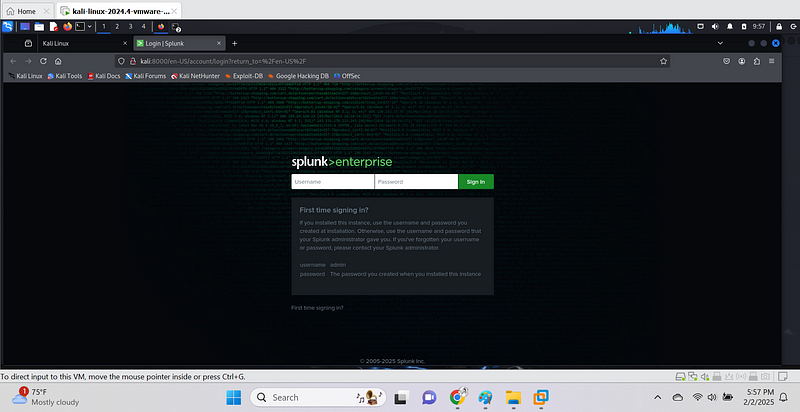Bookmark this page with the star

[x=663, y=61]
